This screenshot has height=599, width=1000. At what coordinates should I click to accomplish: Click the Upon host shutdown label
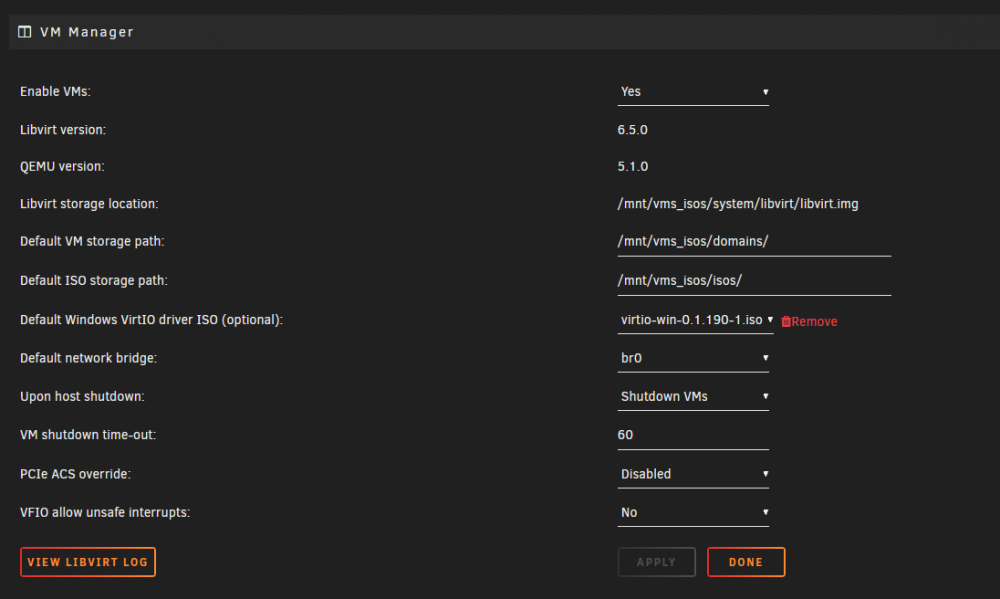pos(82,397)
